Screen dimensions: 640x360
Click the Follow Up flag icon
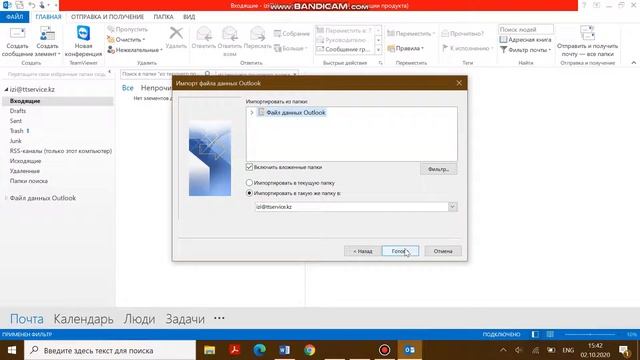coord(445,48)
